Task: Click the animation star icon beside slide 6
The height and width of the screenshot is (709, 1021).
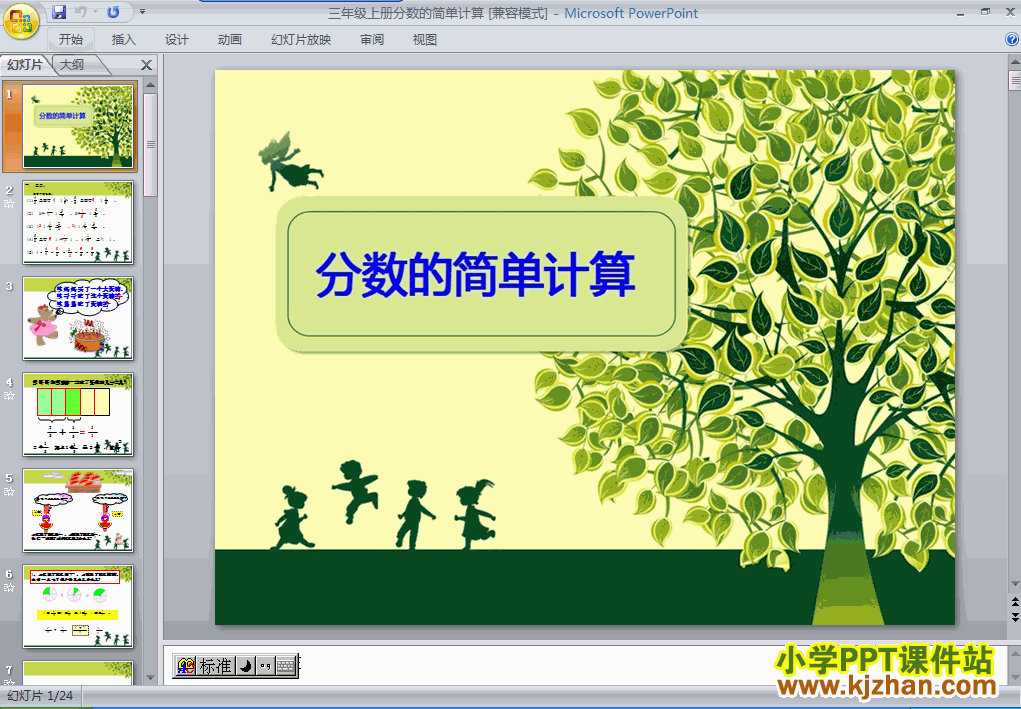Action: coord(9,587)
